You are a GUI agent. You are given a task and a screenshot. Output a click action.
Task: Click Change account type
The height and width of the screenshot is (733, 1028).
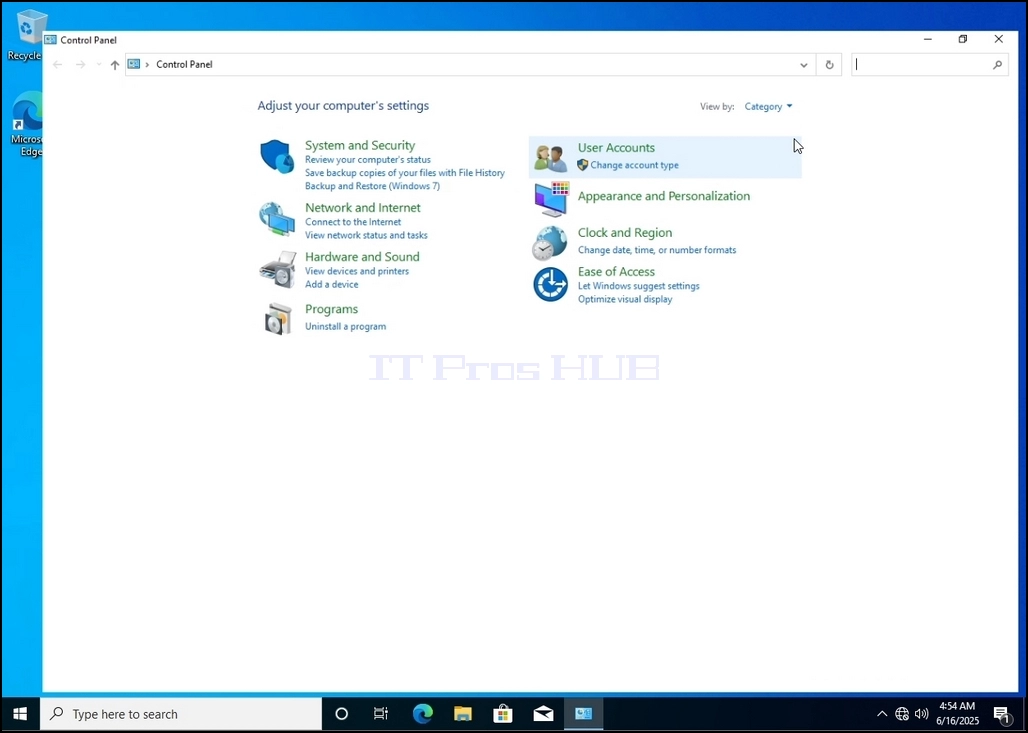pyautogui.click(x=634, y=165)
